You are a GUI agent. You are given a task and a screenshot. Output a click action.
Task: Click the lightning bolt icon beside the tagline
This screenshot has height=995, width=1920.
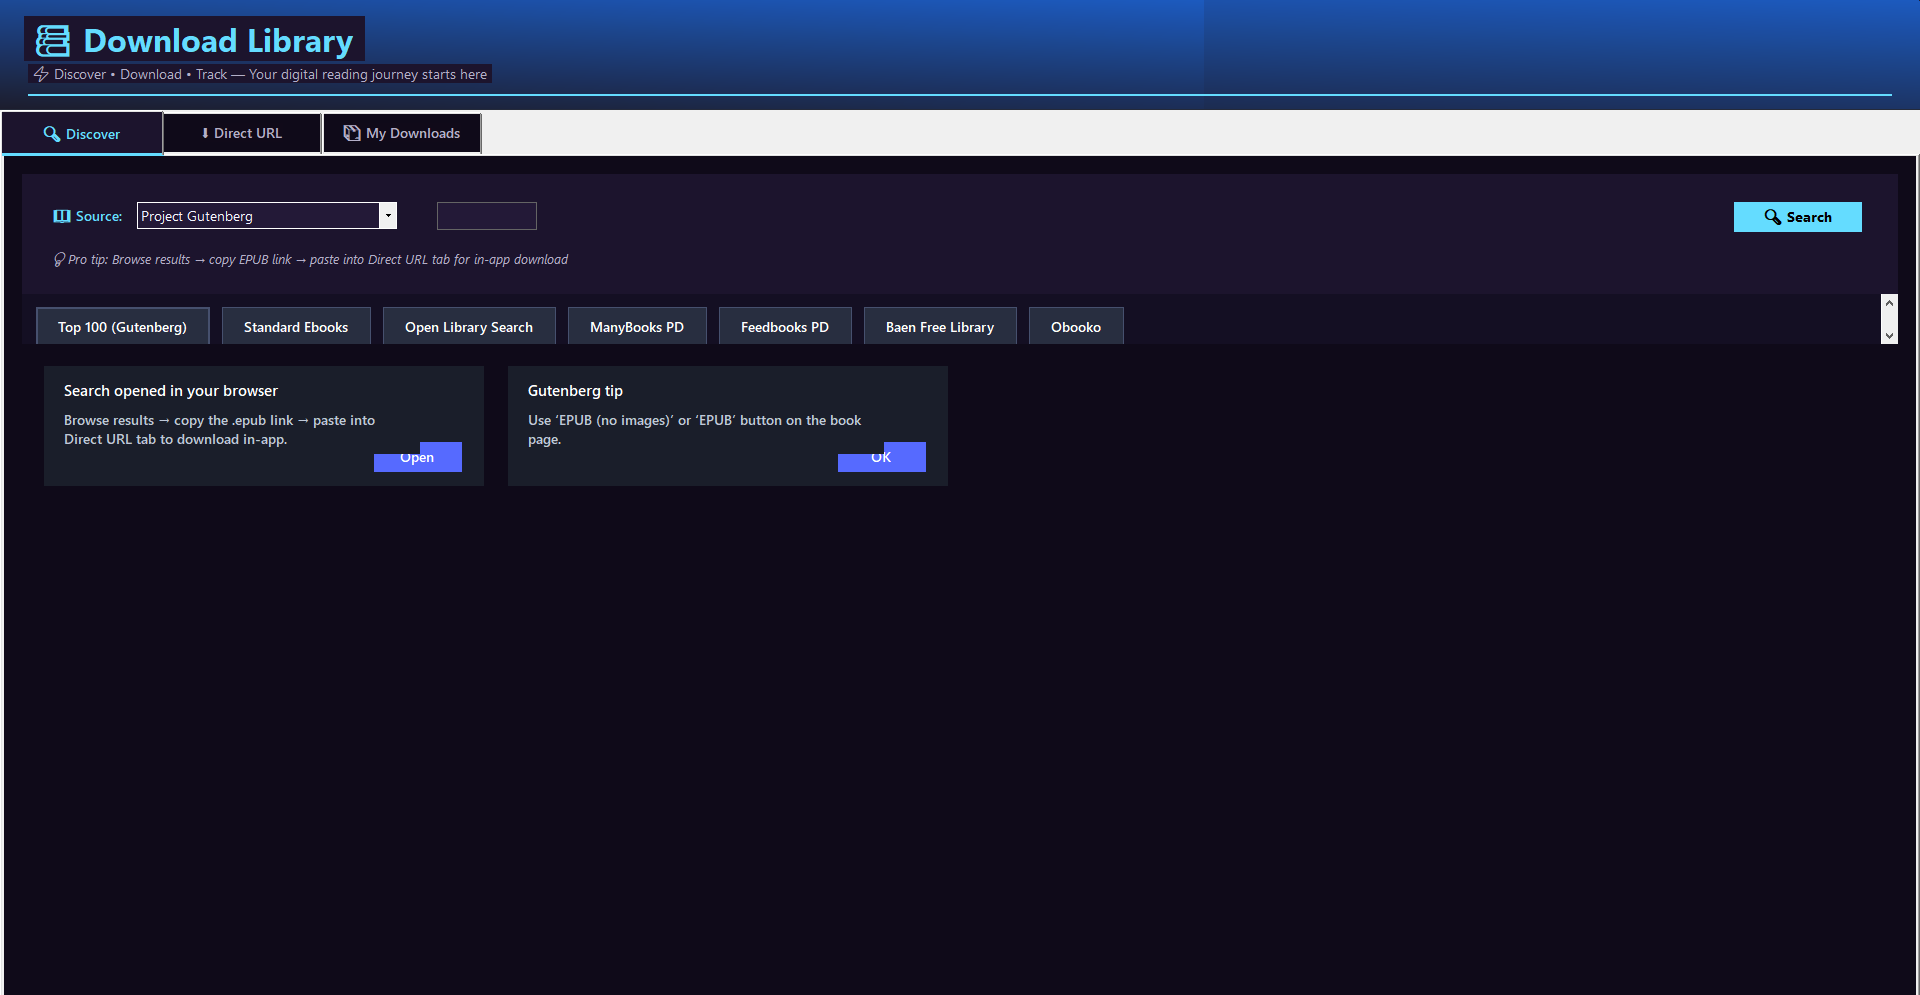(x=41, y=74)
